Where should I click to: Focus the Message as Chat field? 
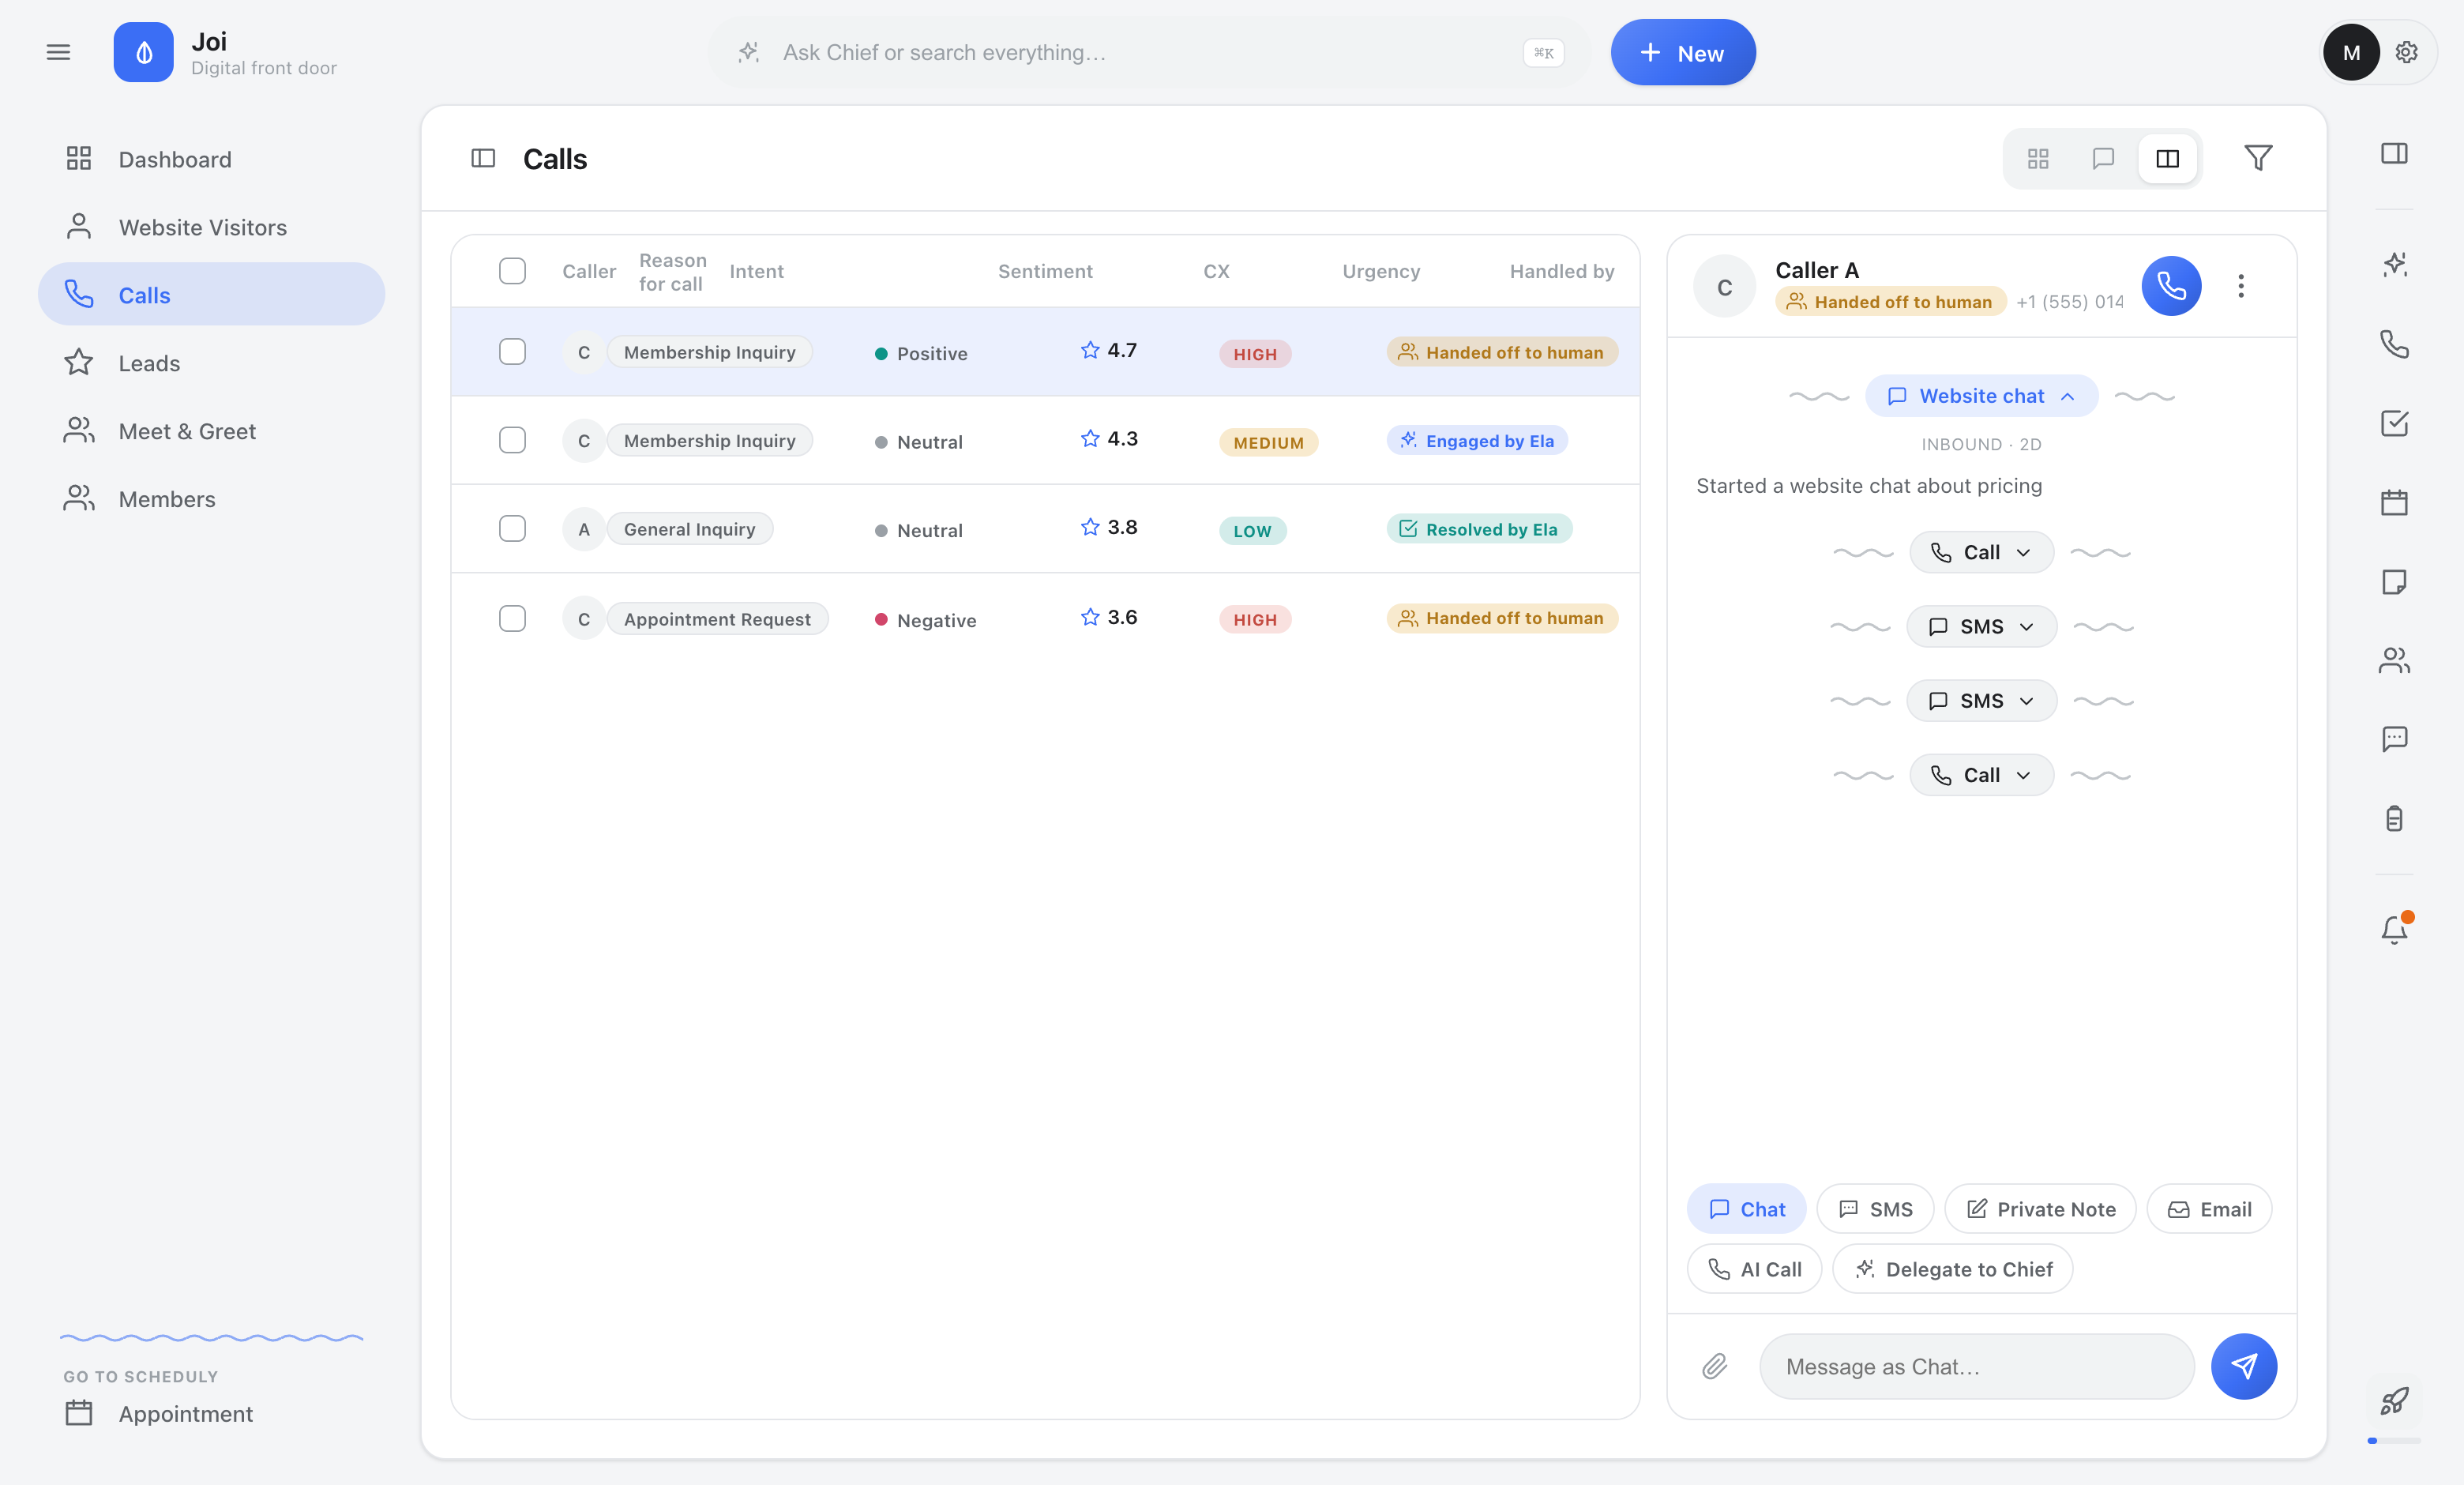tap(1976, 1366)
